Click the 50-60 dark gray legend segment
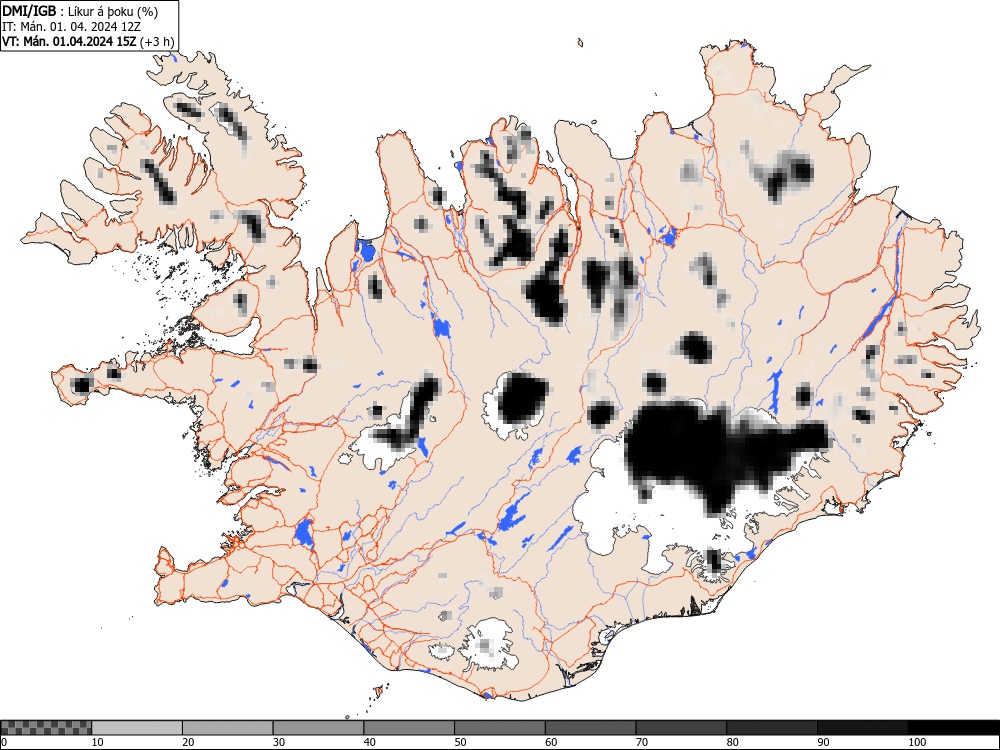Image resolution: width=1000 pixels, height=750 pixels. coord(500,728)
